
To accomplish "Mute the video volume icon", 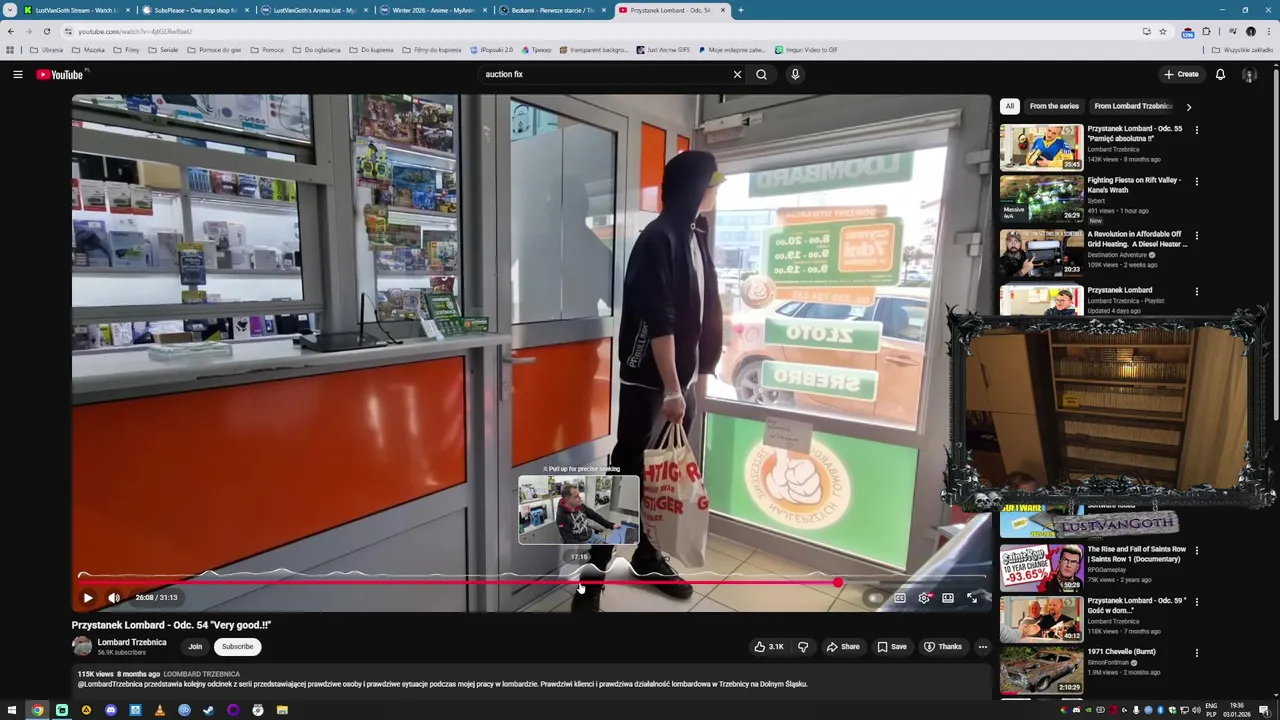I will pos(114,598).
